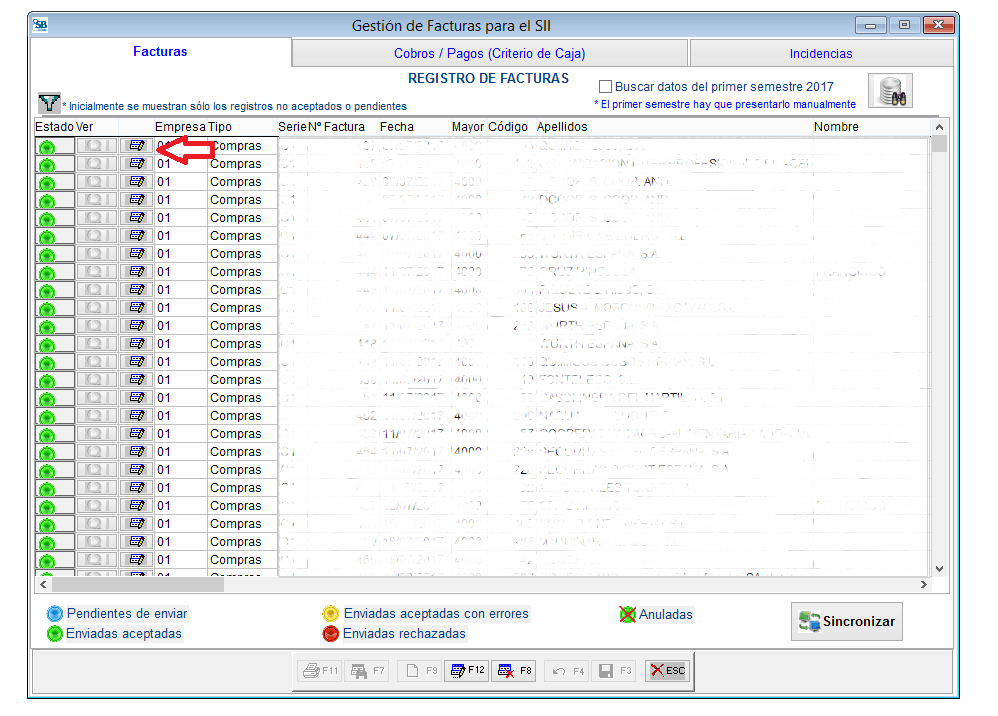Click the edit icon in second invoice row
The width and height of the screenshot is (998, 716).
(137, 164)
